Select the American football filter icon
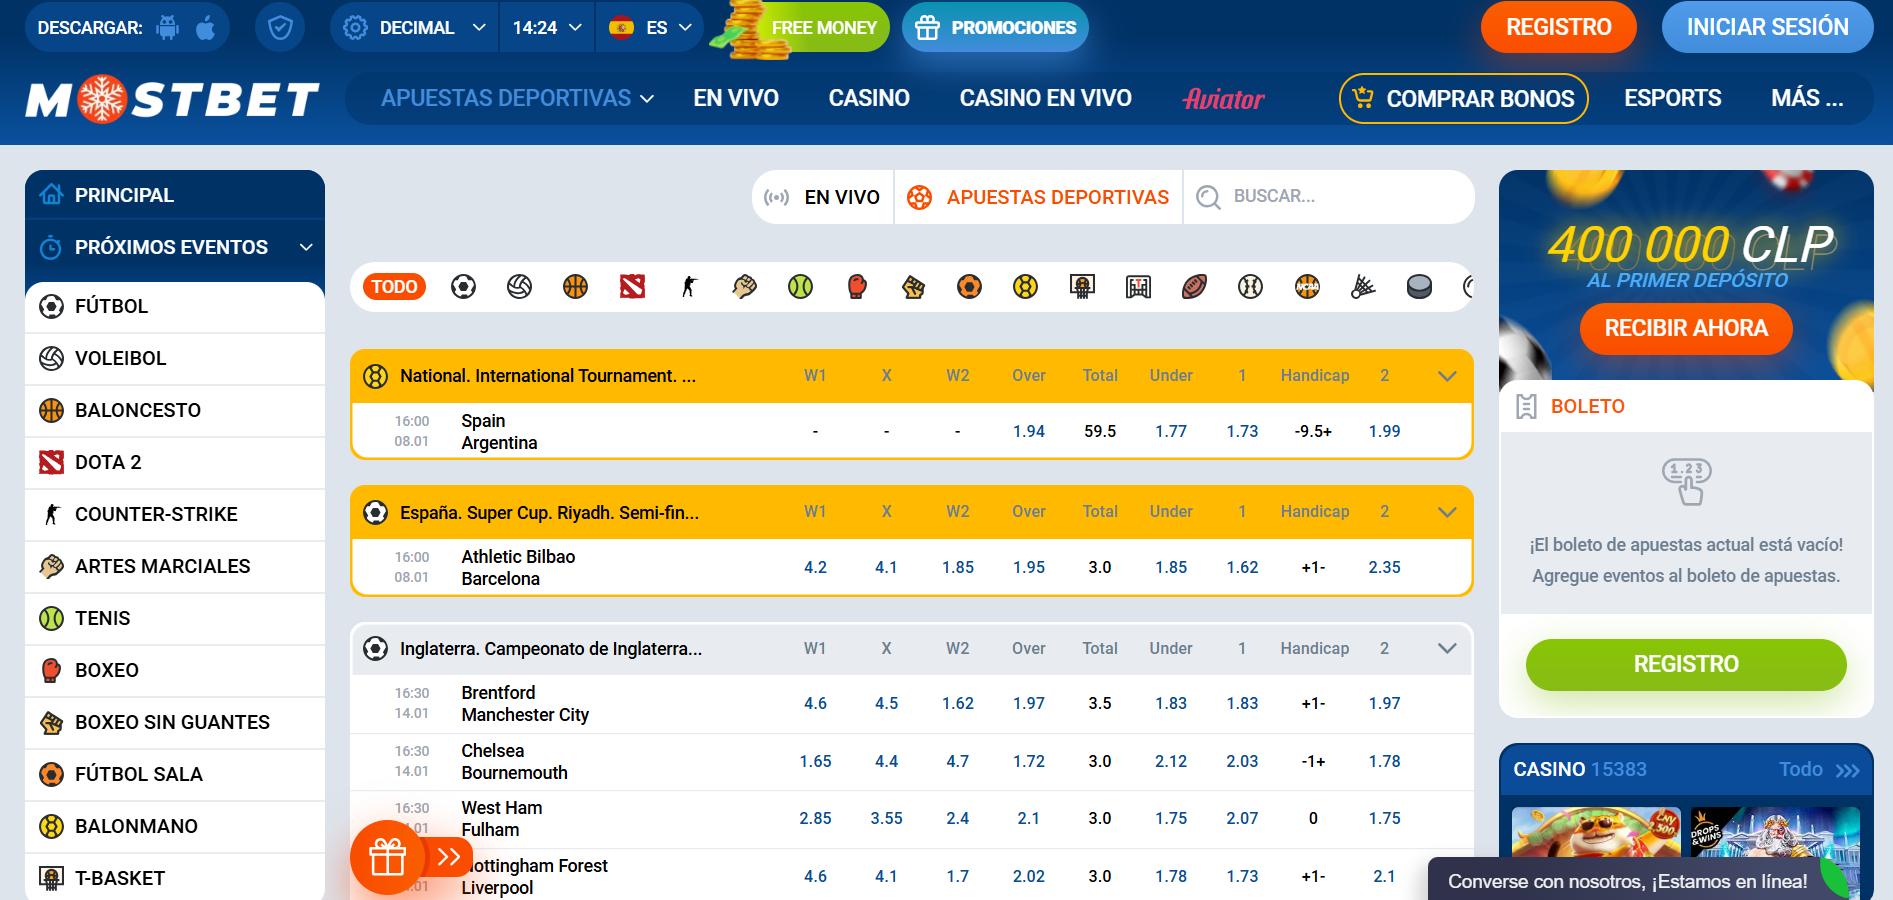1893x900 pixels. (x=1194, y=287)
